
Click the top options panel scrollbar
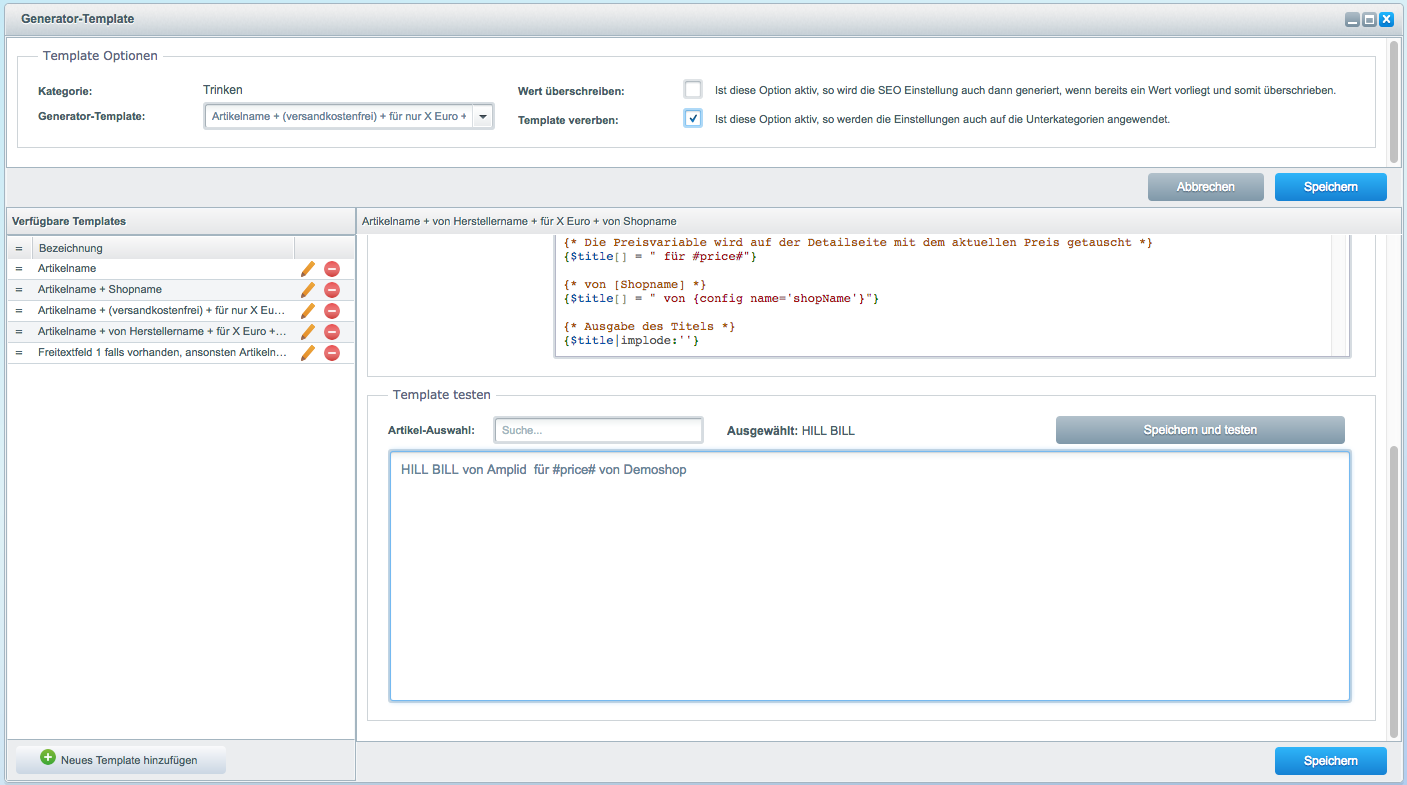click(x=1394, y=100)
